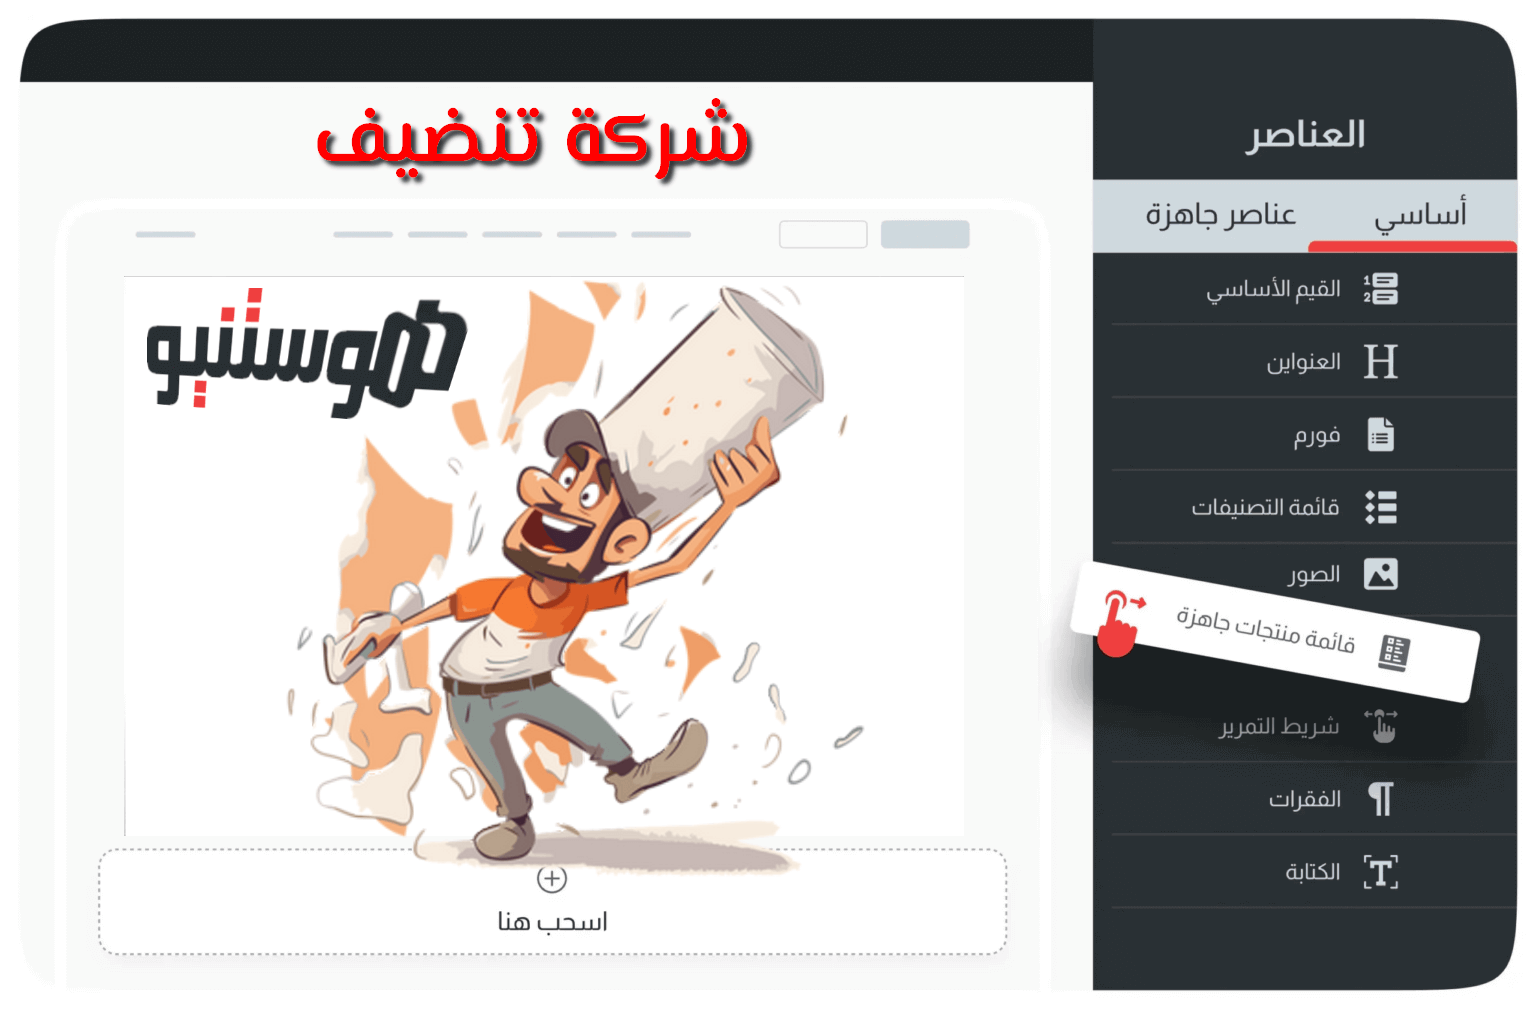Click the ready products list icon

pos(1394,653)
